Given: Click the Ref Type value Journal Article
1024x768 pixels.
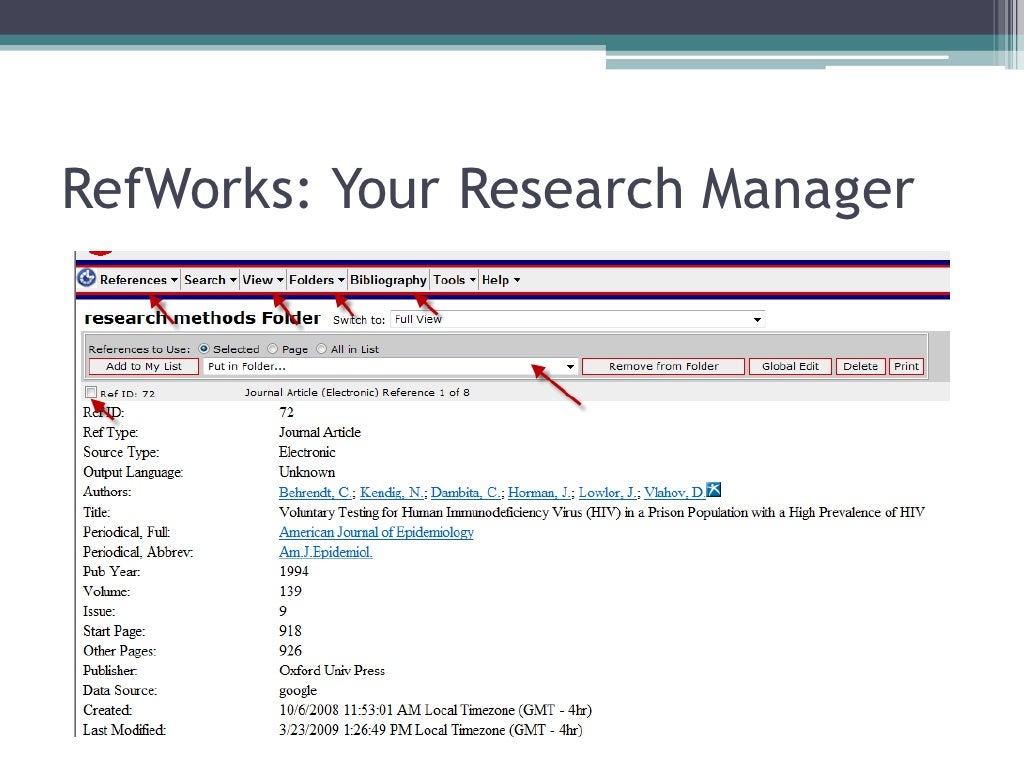Looking at the screenshot, I should [319, 432].
